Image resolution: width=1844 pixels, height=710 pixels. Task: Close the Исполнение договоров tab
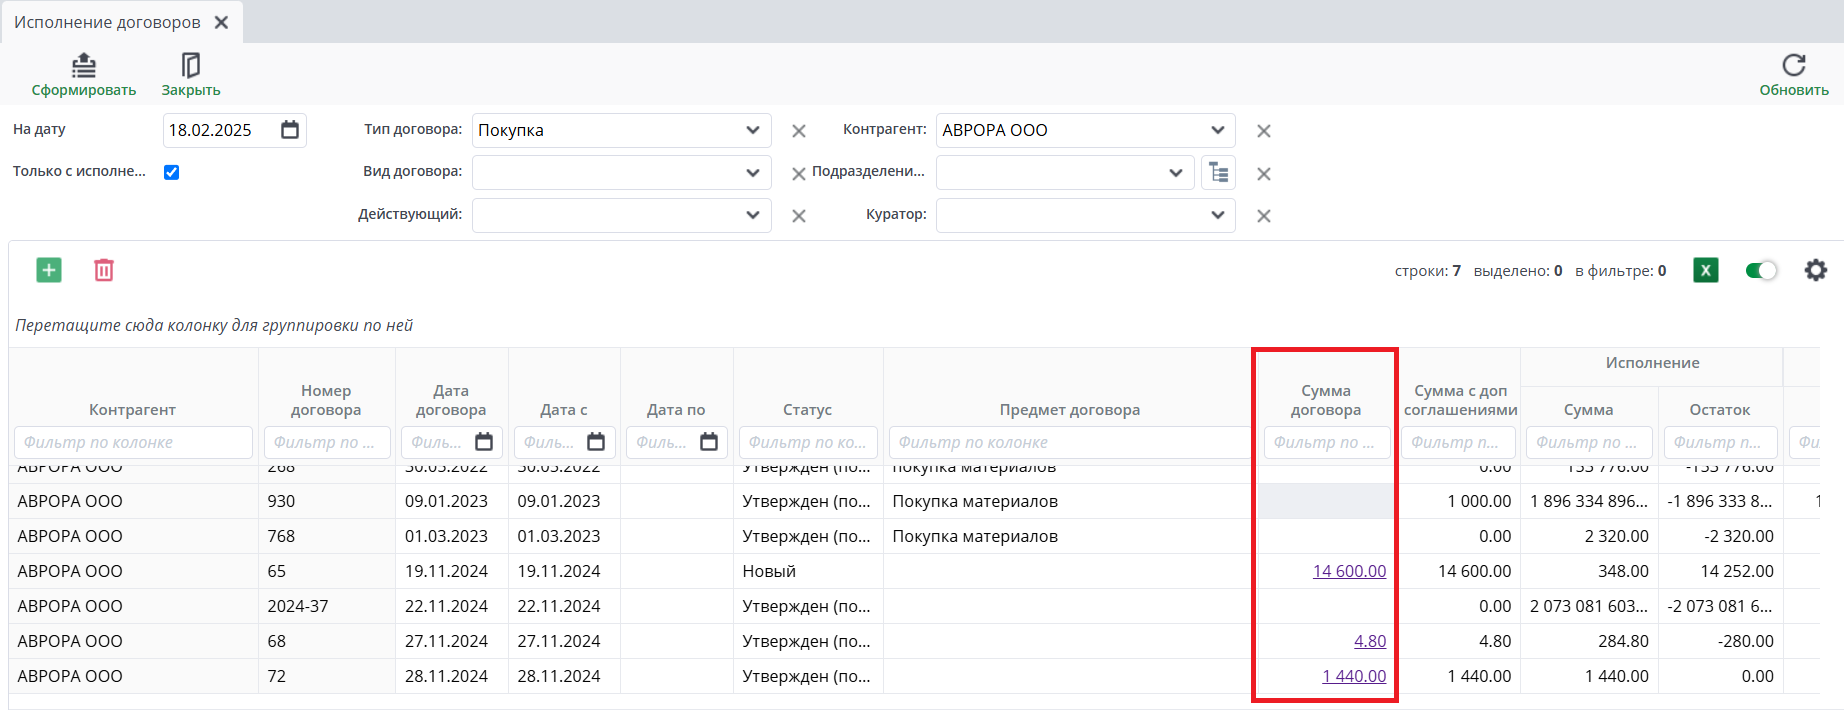222,22
